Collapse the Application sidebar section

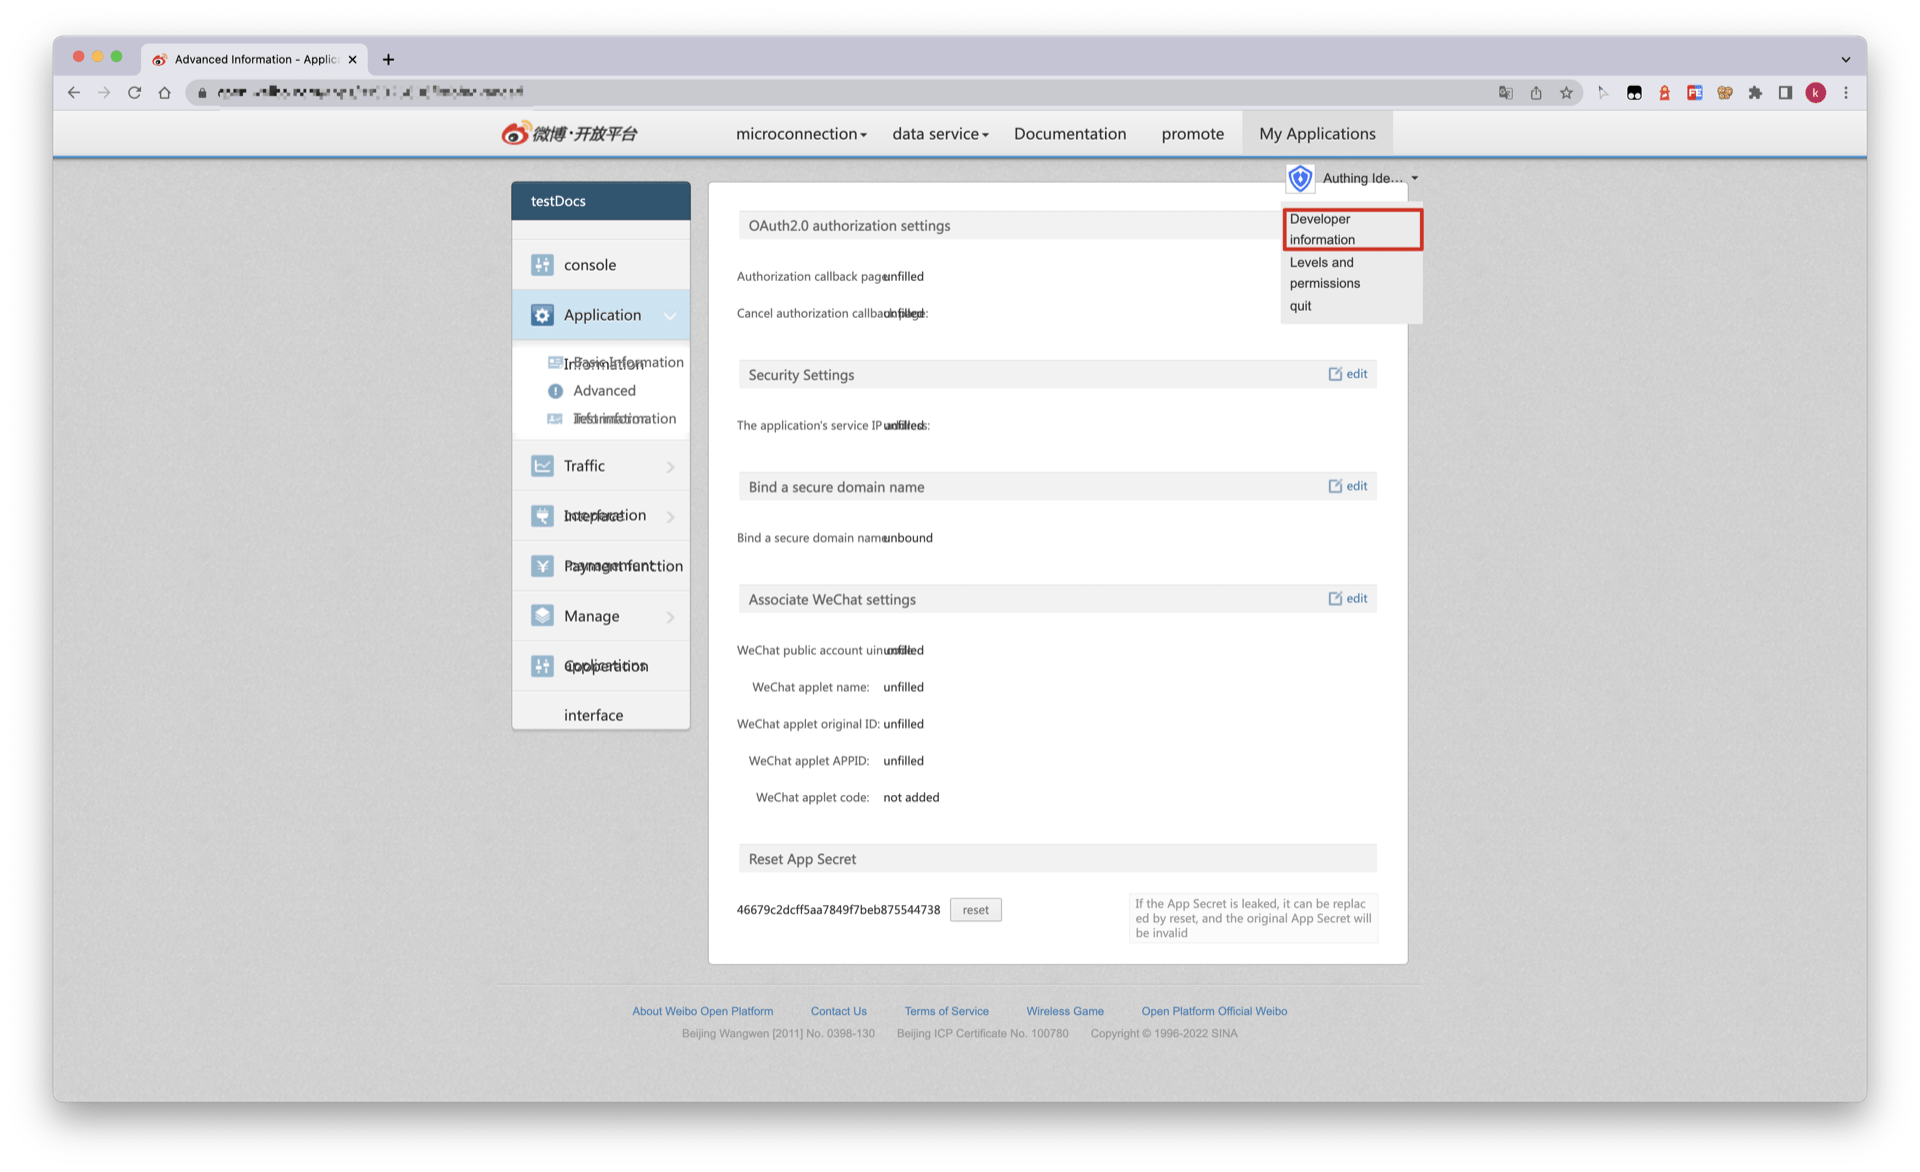[670, 316]
